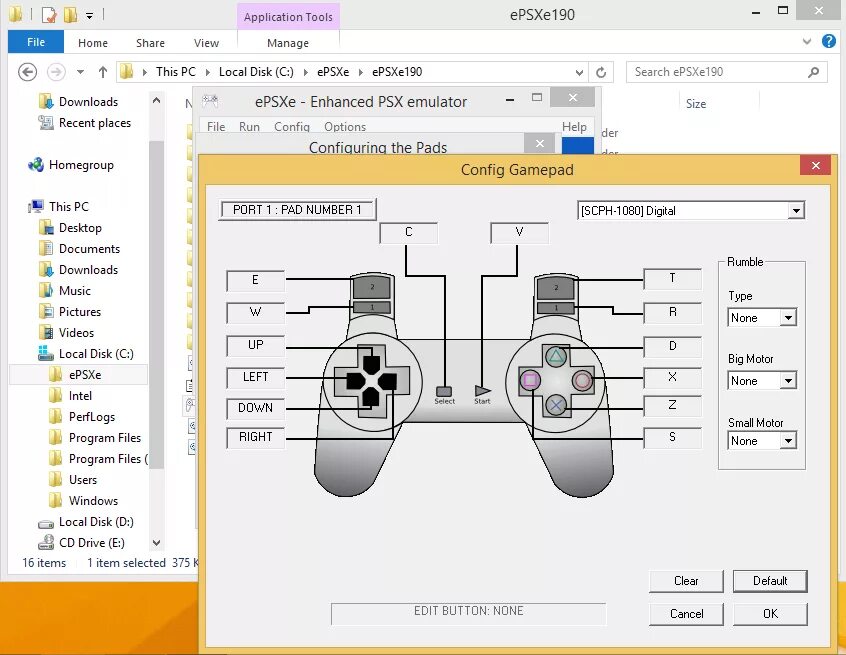Edit the UP direction mapping field
This screenshot has width=846, height=655.
[255, 345]
